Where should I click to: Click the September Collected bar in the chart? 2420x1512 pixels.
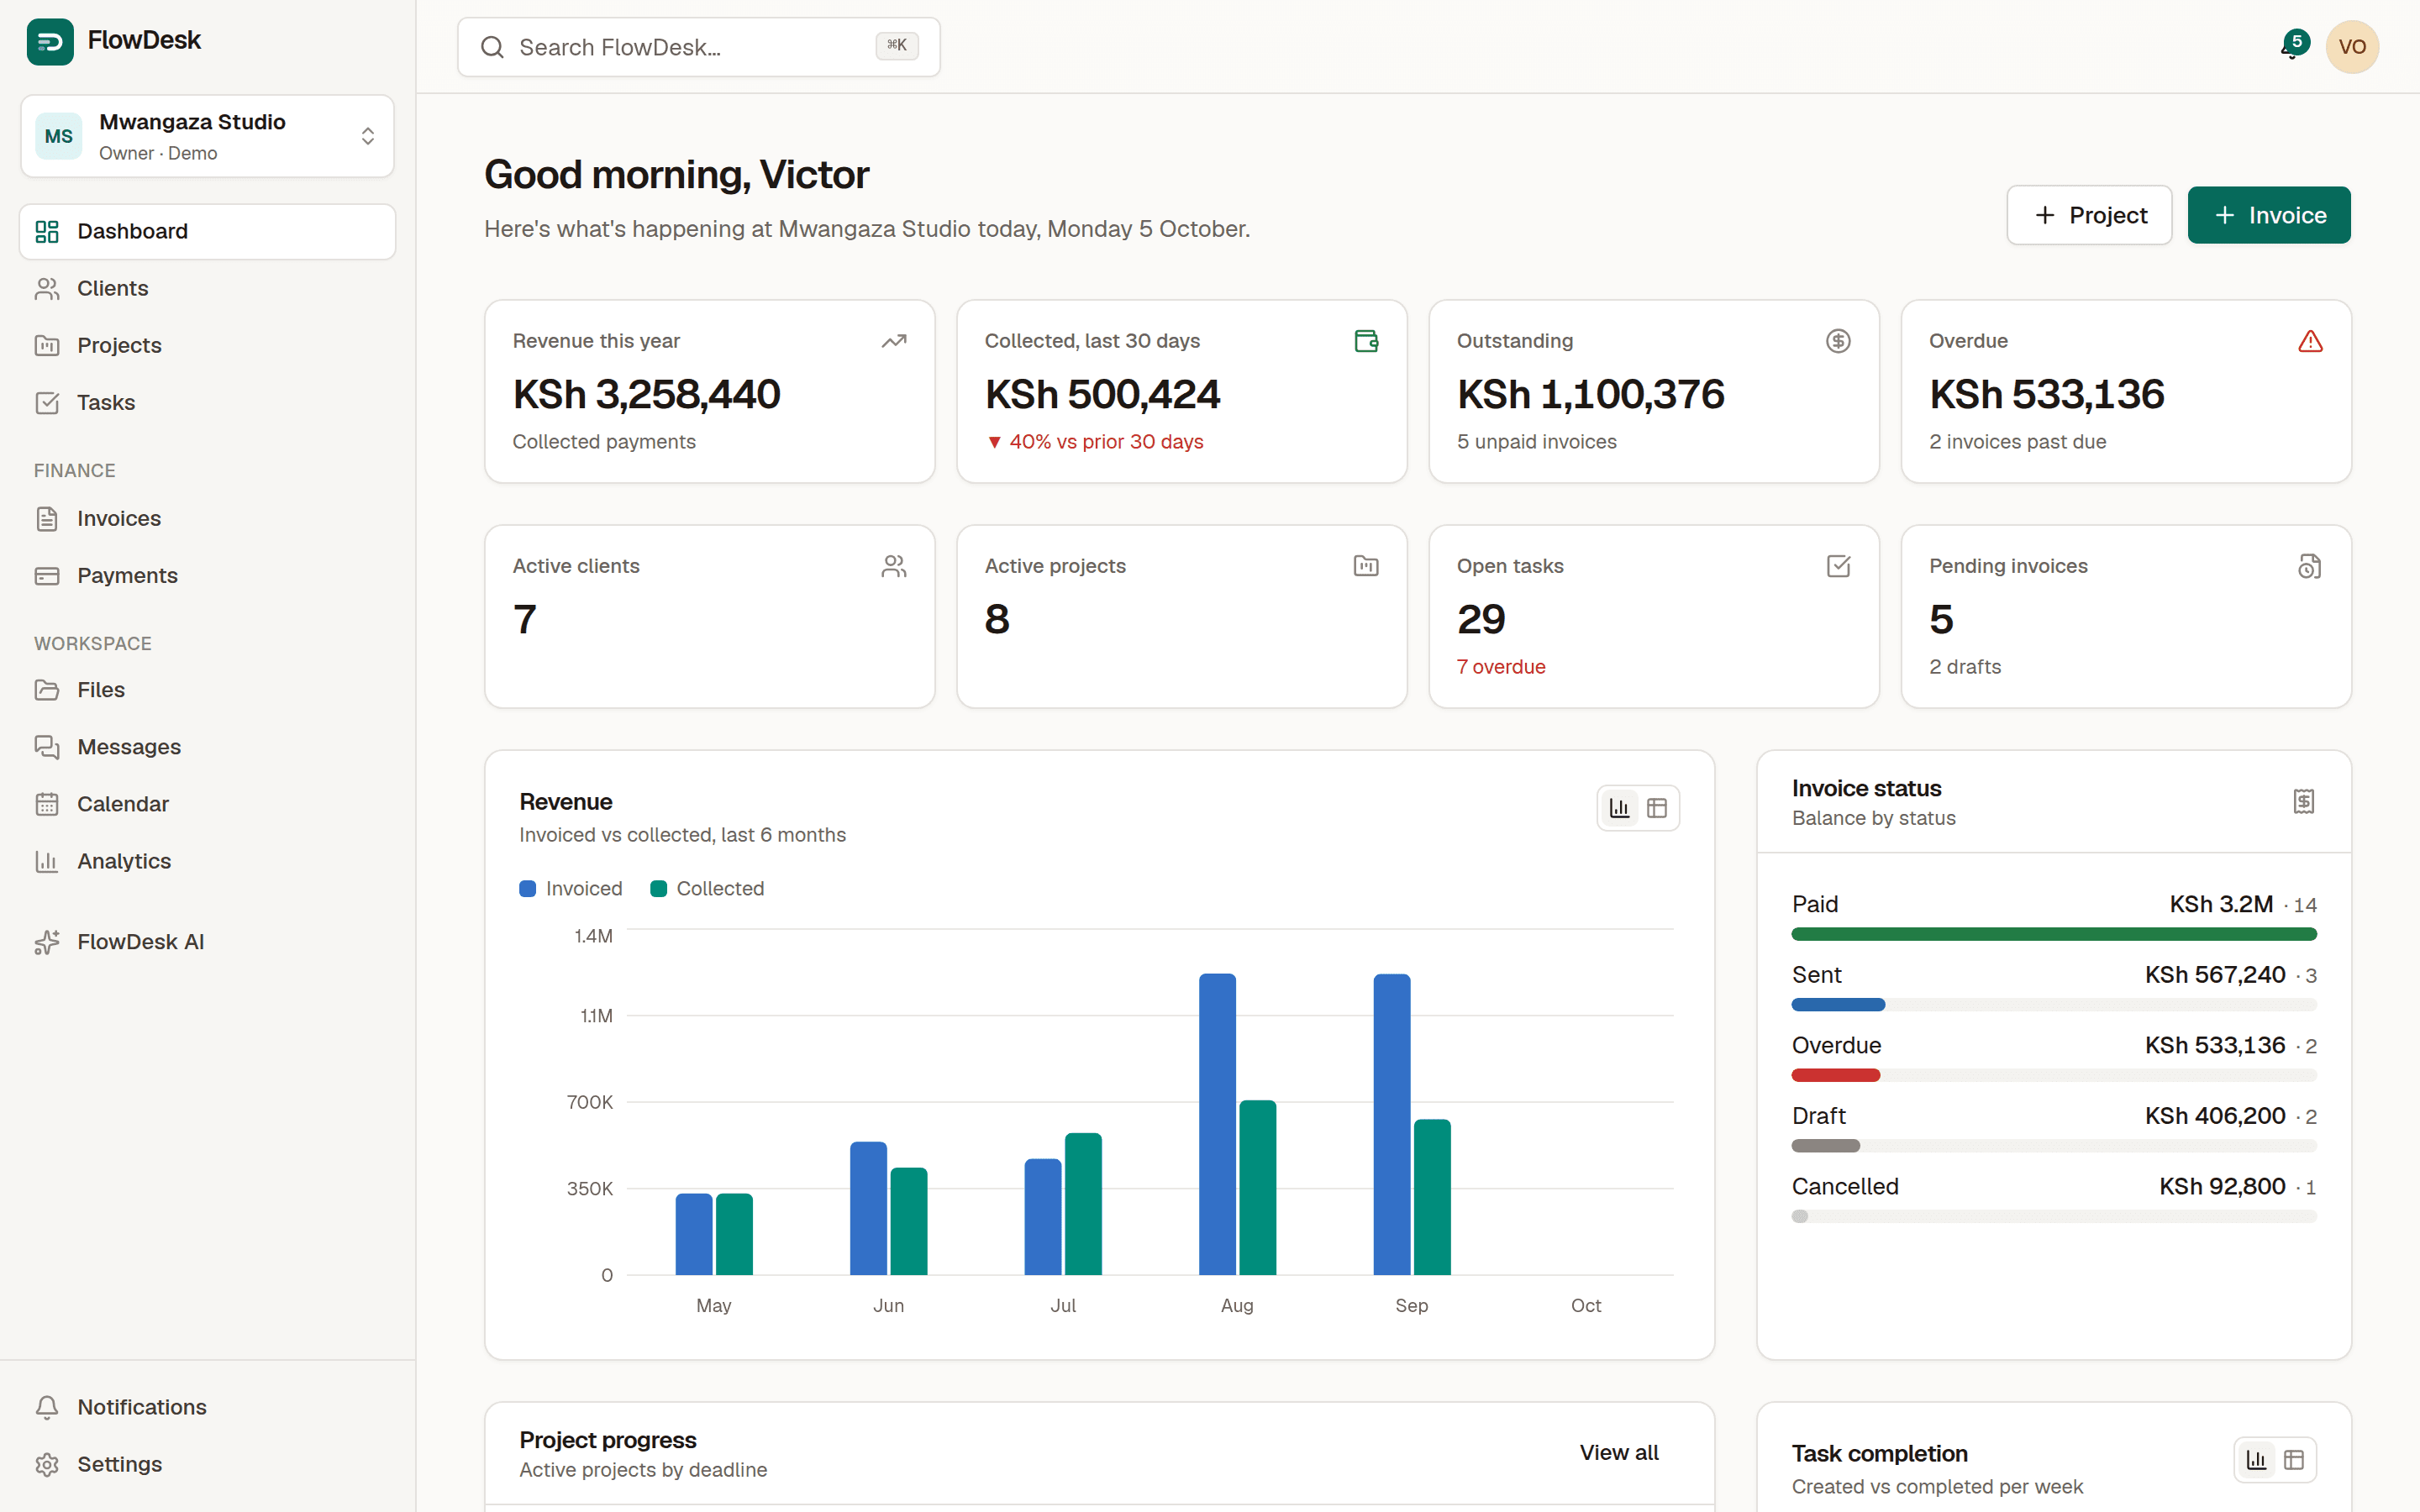point(1432,1197)
